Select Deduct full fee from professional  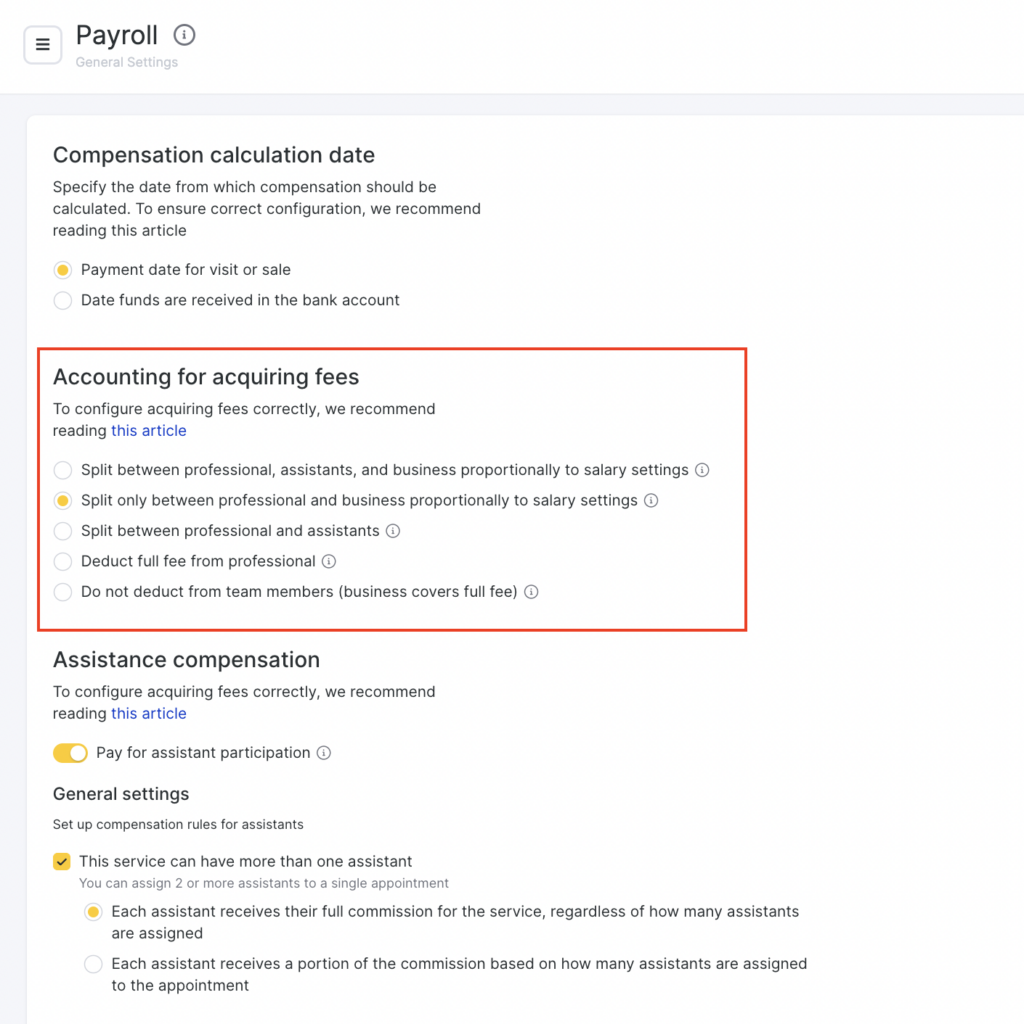[63, 561]
